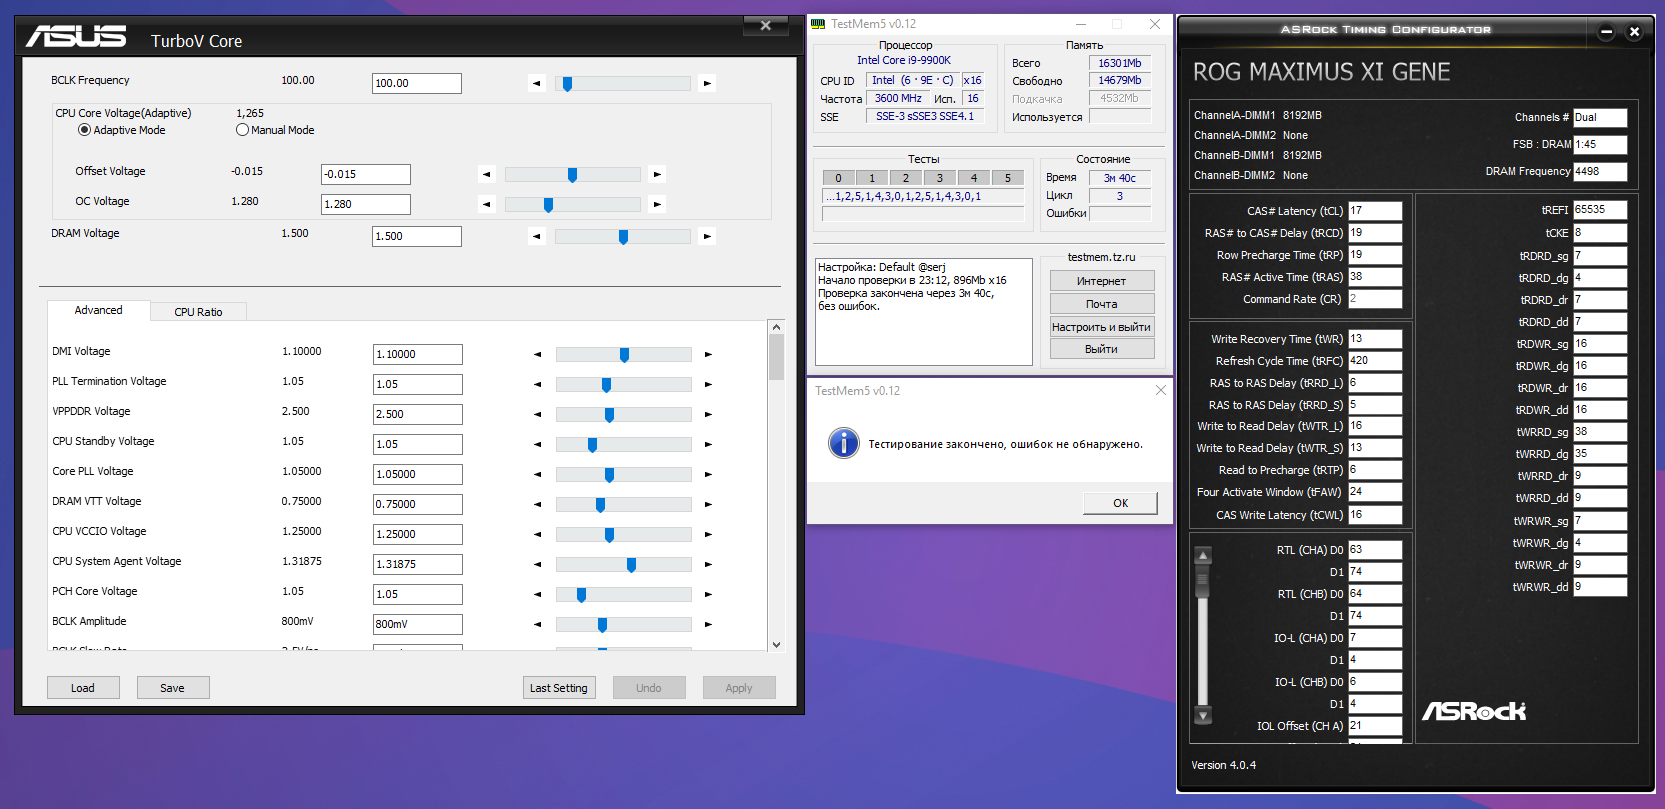Minimize the ASRock Timing Configurator window
This screenshot has height=809, width=1665.
[1606, 32]
